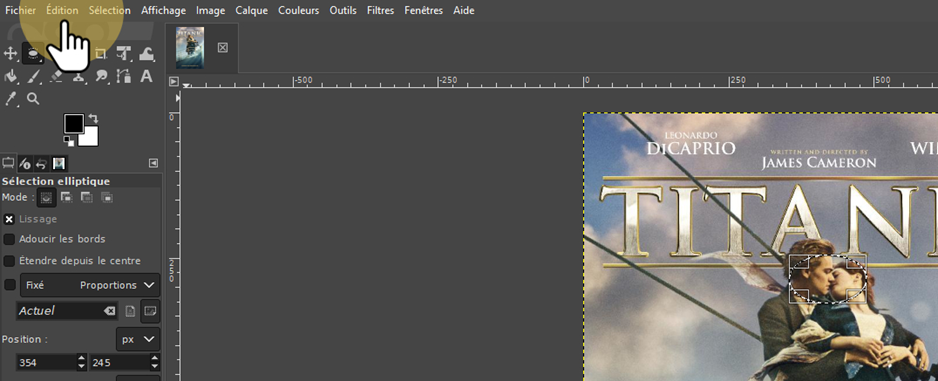The image size is (938, 381).
Task: Select the Crop tool
Action: click(100, 54)
